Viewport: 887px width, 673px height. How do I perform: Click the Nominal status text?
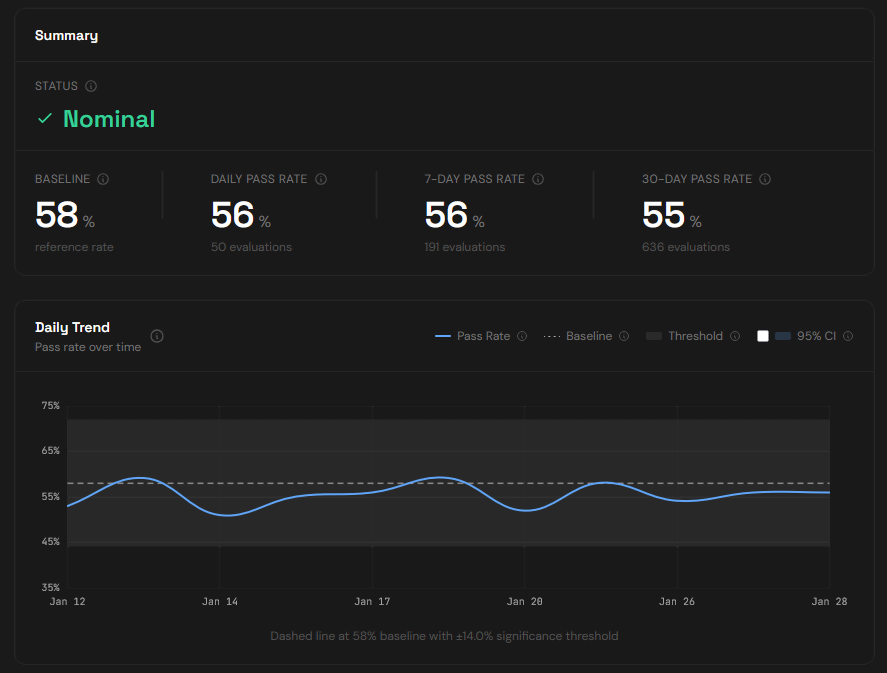coord(109,119)
